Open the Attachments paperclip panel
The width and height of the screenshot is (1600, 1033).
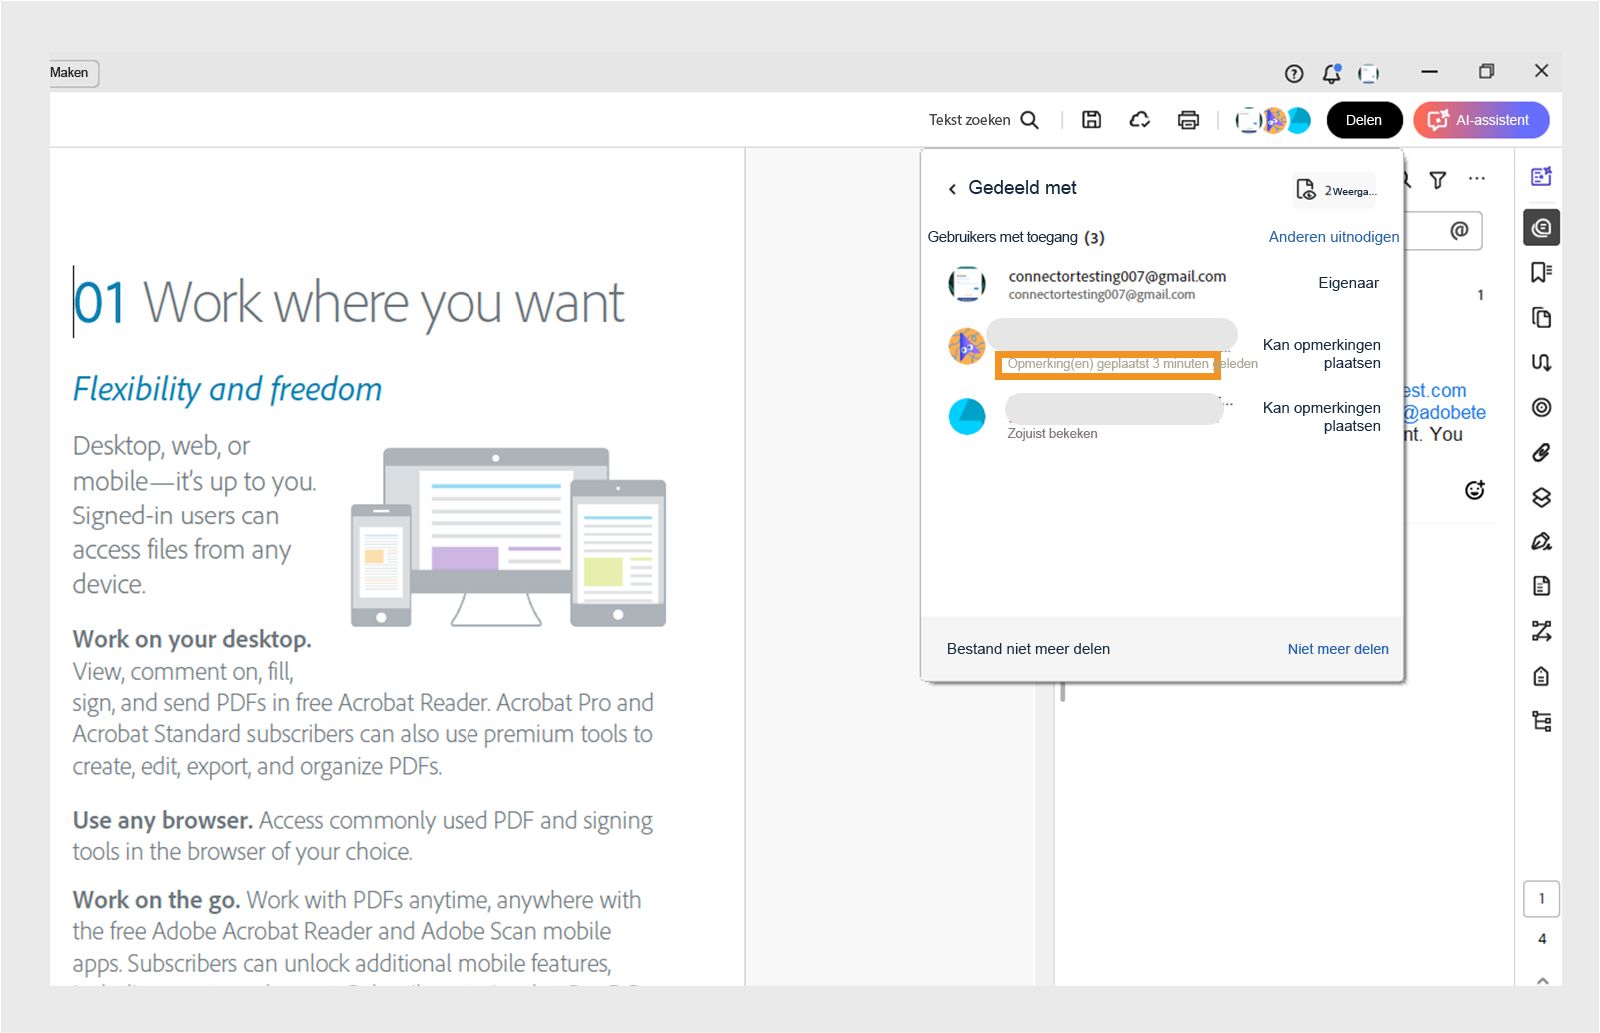coord(1541,453)
